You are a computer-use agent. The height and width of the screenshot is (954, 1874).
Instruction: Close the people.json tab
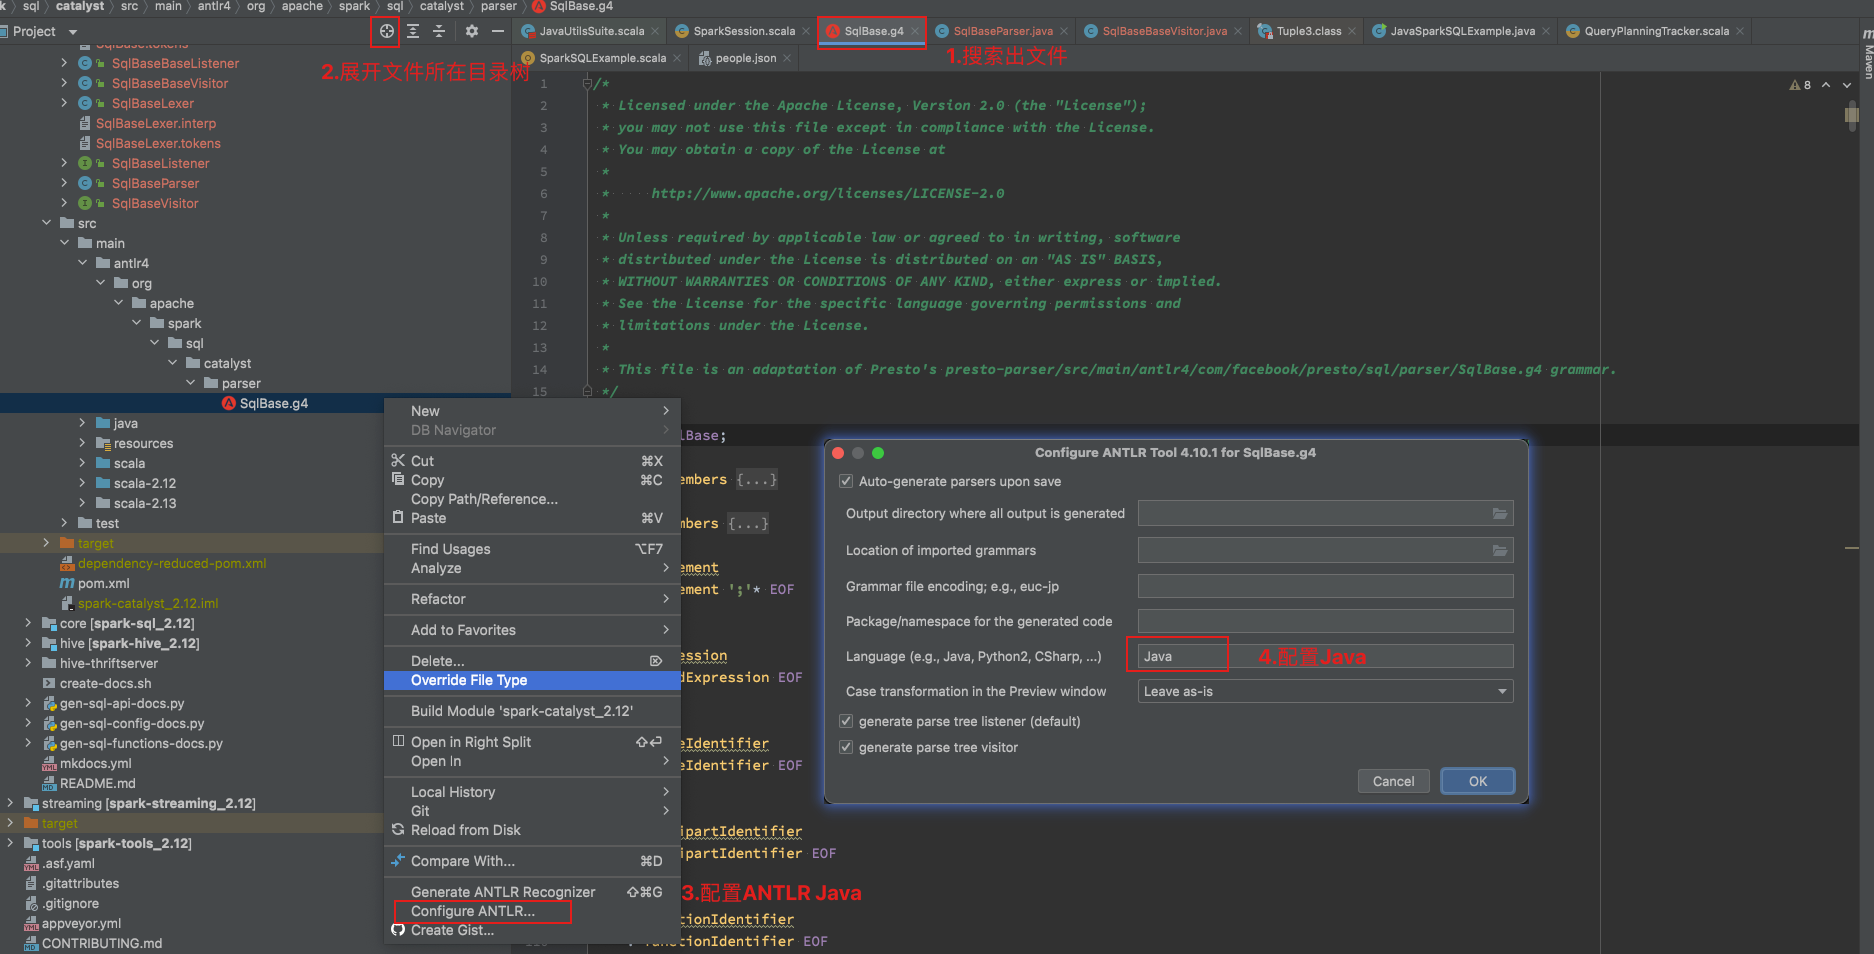click(787, 58)
